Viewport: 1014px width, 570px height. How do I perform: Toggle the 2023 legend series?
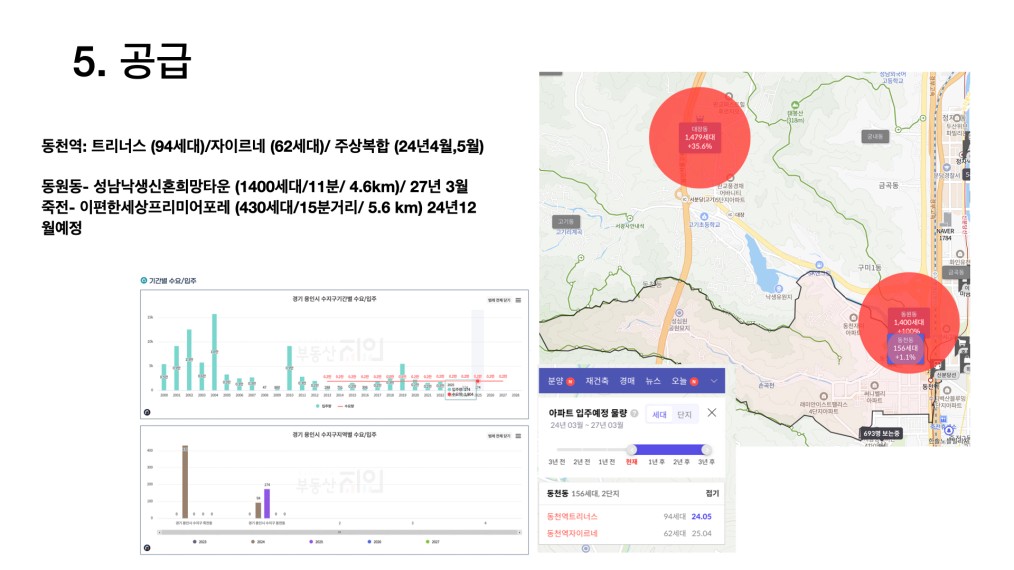199,542
